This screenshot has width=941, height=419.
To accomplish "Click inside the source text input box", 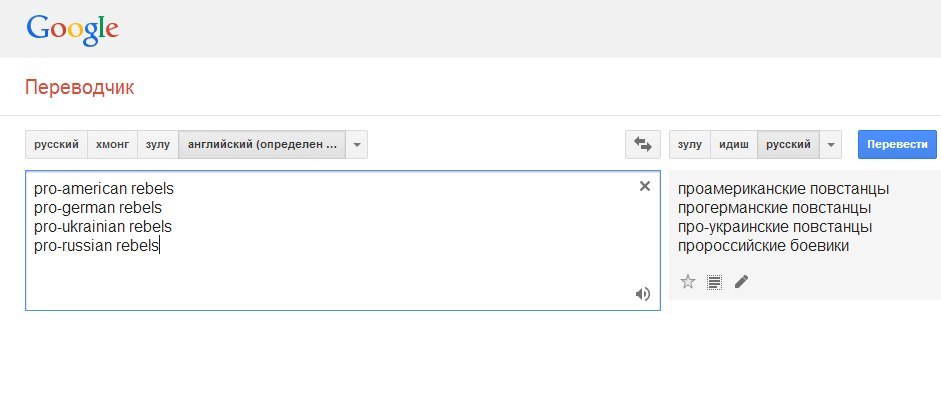I will [x=343, y=241].
